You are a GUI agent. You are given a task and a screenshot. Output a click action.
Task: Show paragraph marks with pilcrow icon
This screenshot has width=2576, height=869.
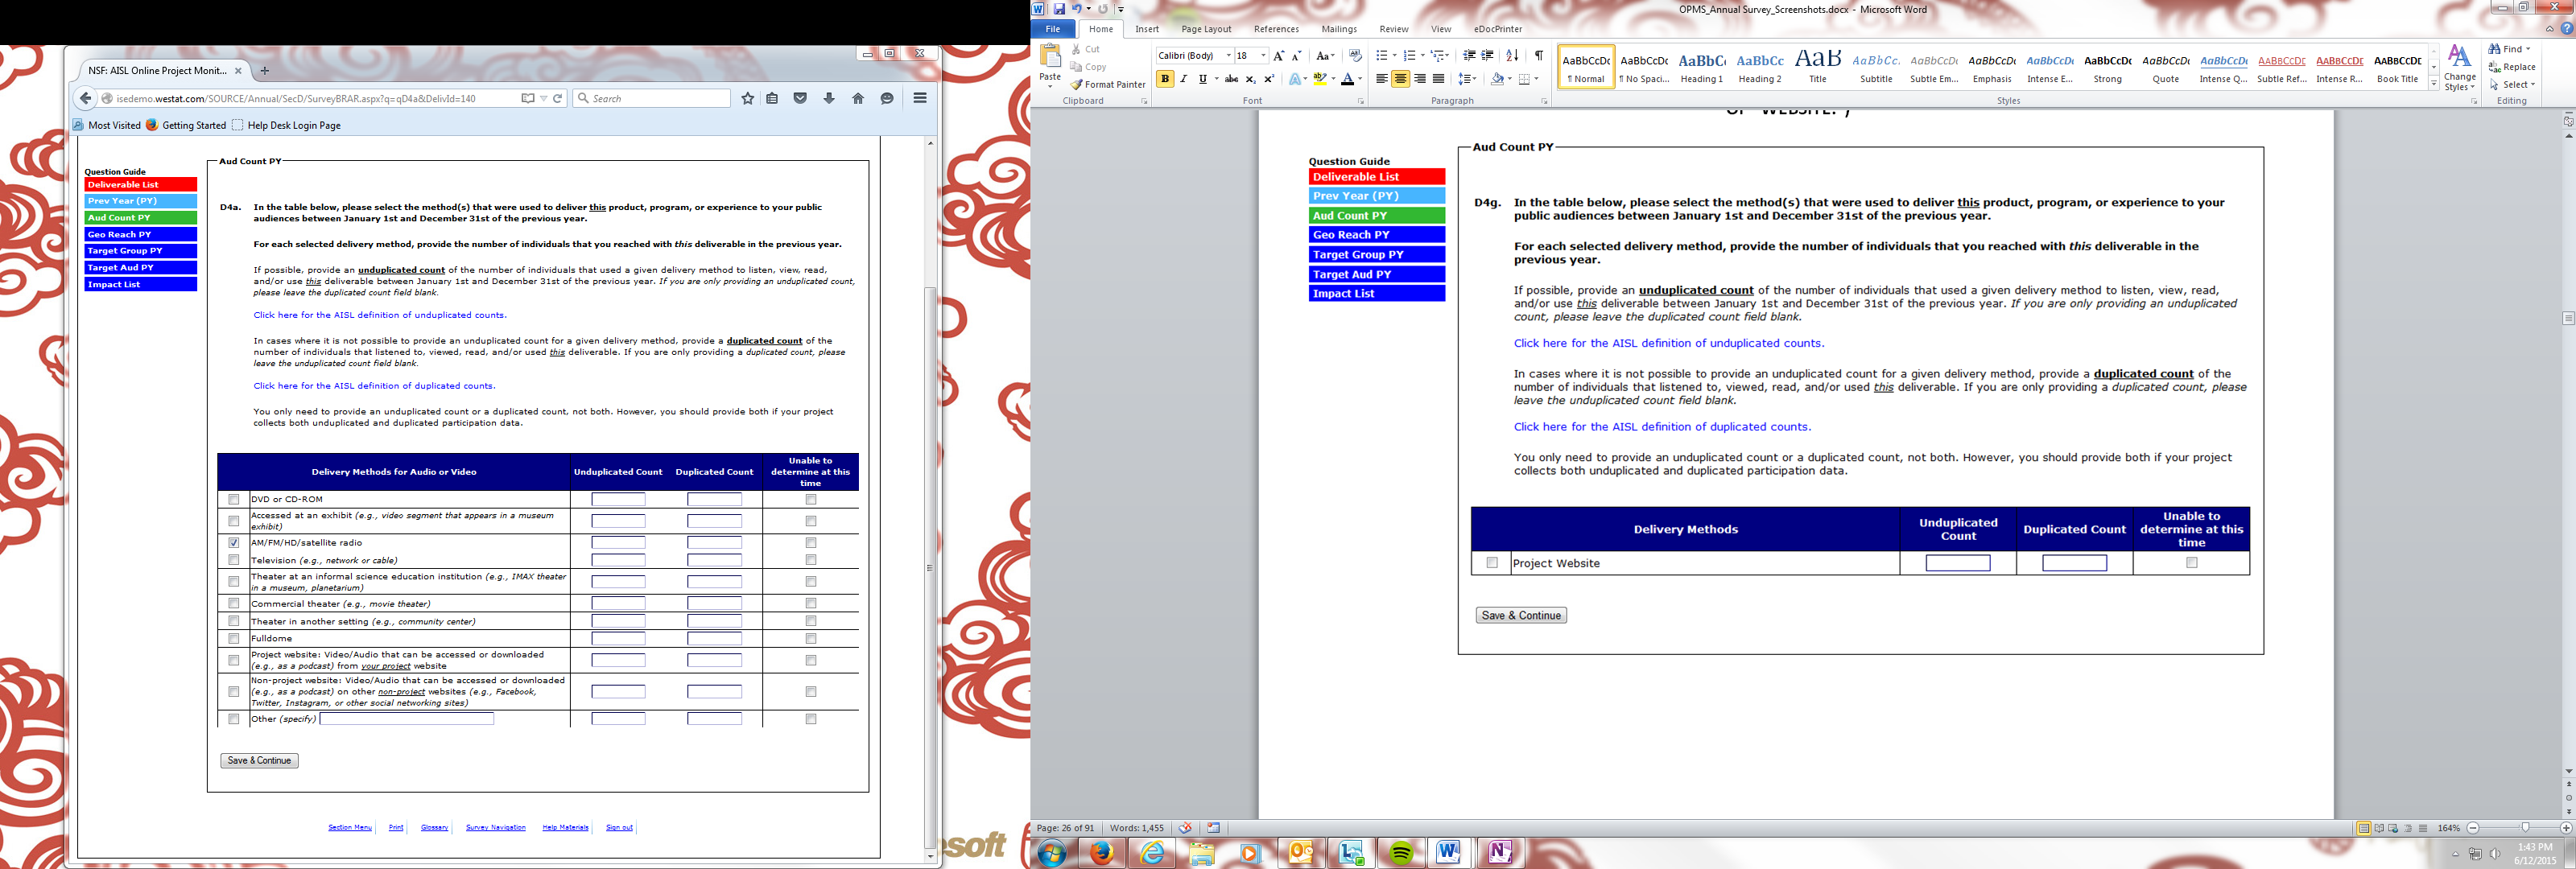click(1539, 55)
